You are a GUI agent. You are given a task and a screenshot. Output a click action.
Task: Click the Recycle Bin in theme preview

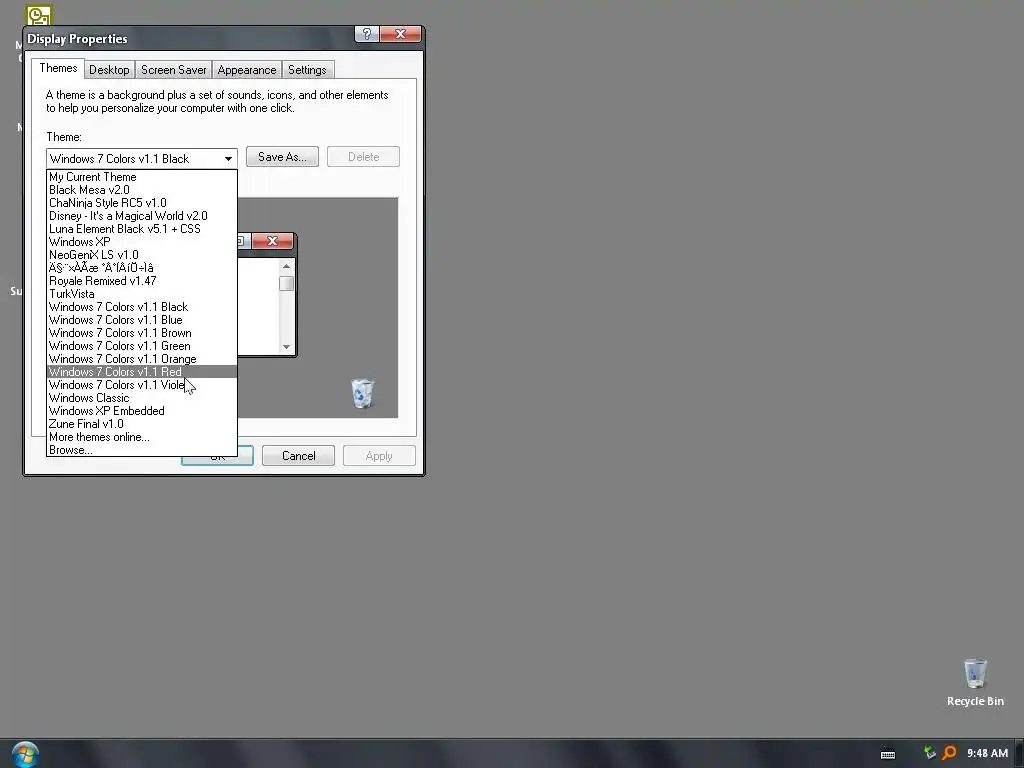click(362, 394)
